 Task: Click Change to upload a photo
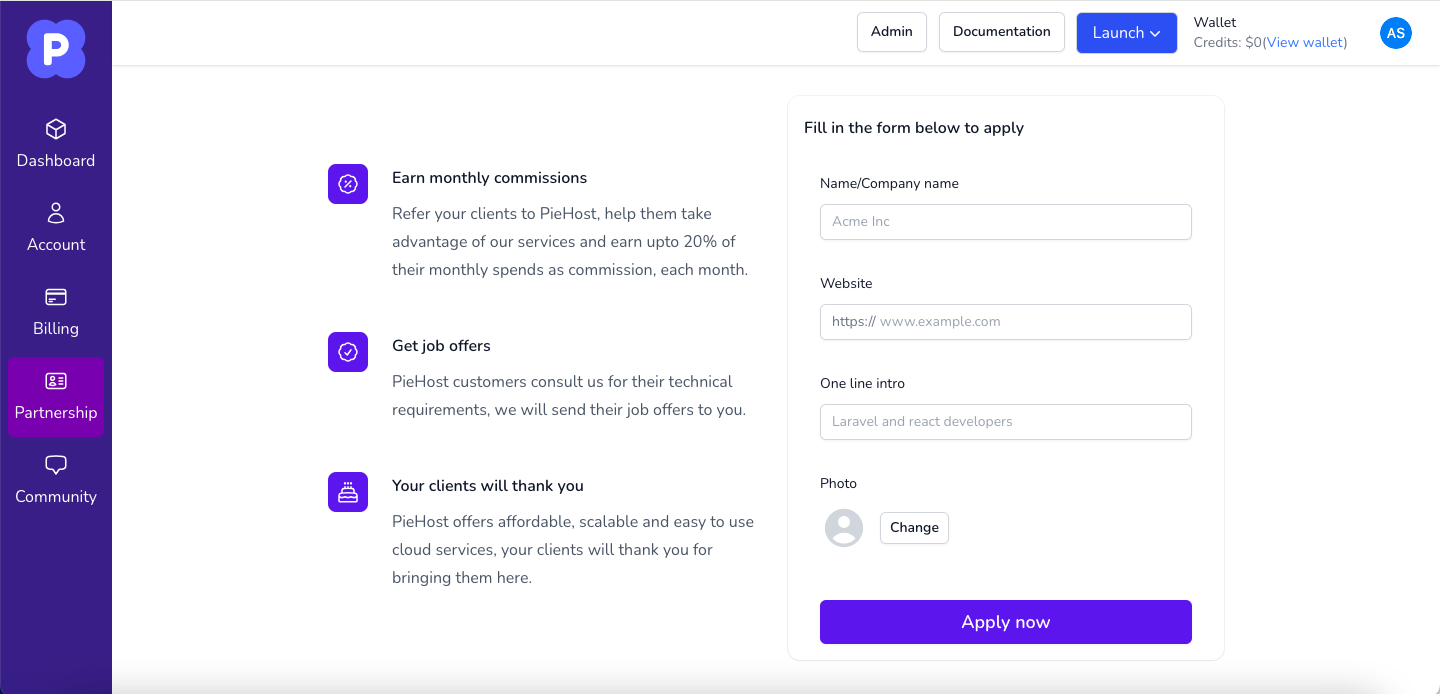tap(913, 527)
